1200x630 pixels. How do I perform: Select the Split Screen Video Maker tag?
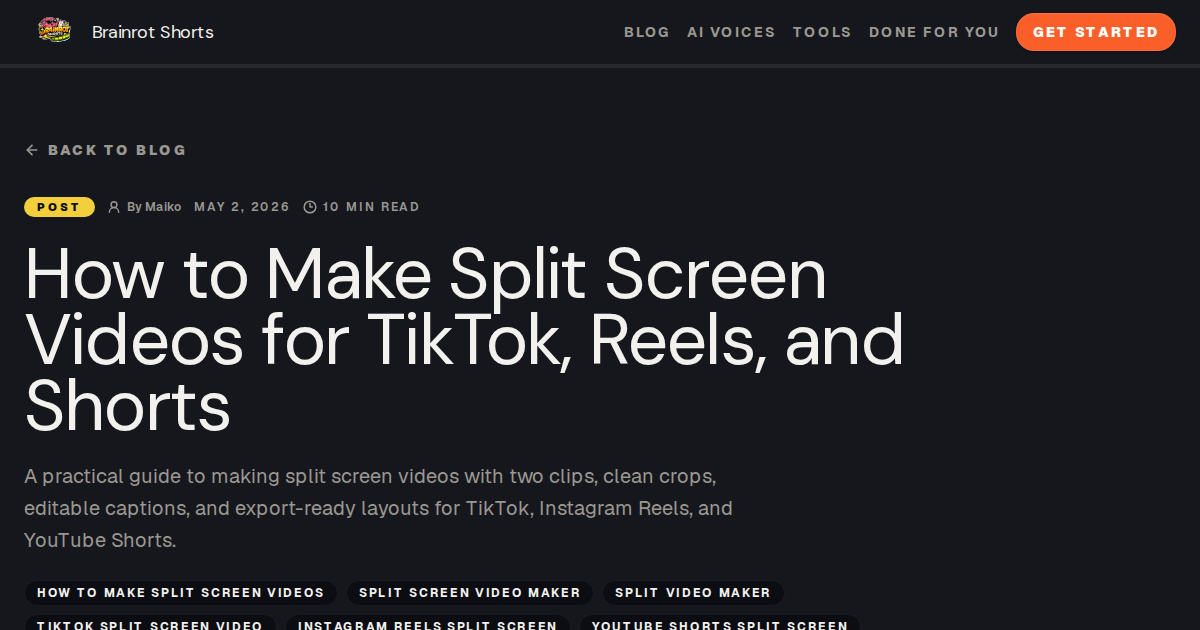click(x=470, y=593)
